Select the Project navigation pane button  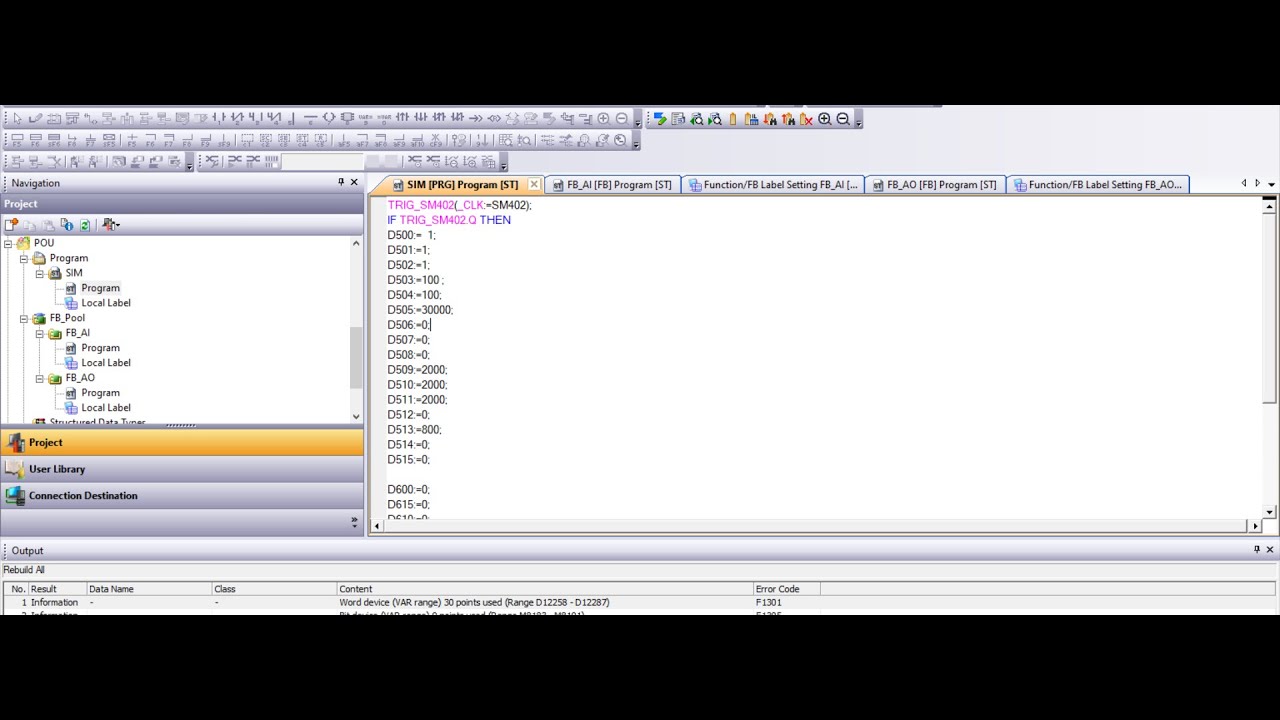(x=182, y=443)
